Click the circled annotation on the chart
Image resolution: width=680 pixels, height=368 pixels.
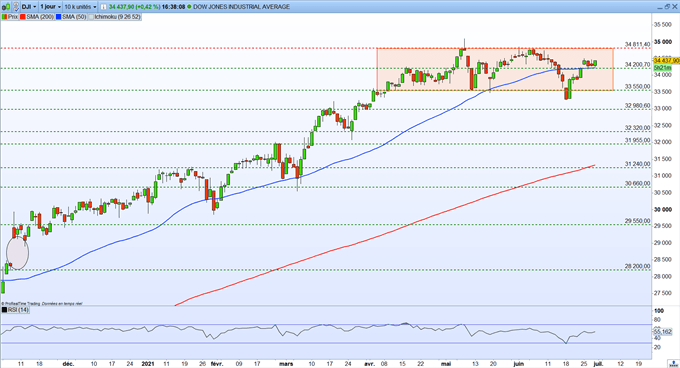(17, 253)
